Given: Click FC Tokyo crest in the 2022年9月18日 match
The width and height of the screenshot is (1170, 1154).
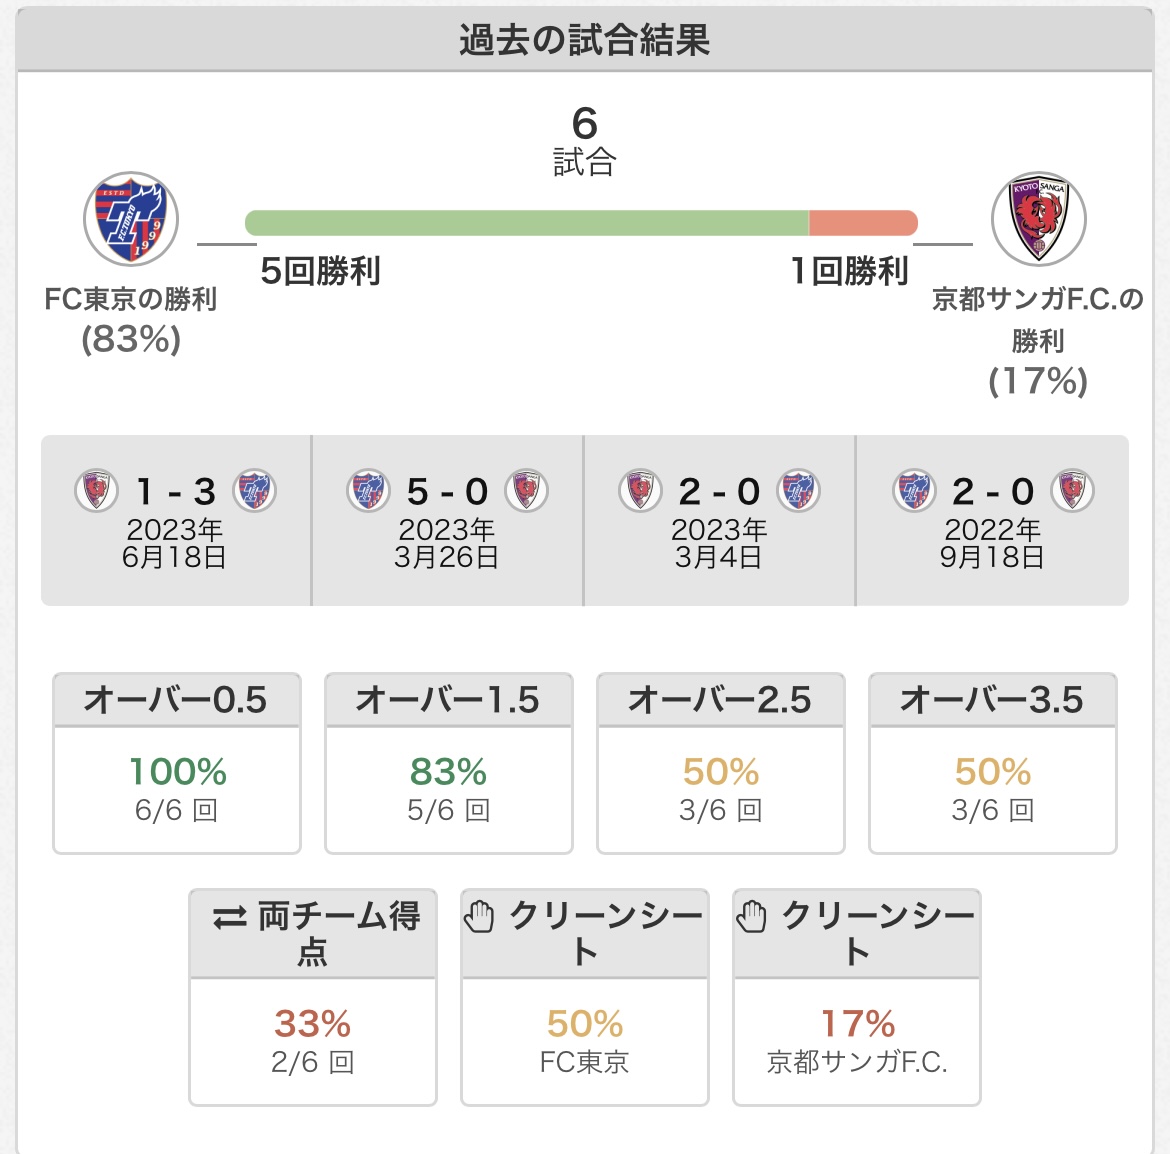Looking at the screenshot, I should tap(914, 490).
